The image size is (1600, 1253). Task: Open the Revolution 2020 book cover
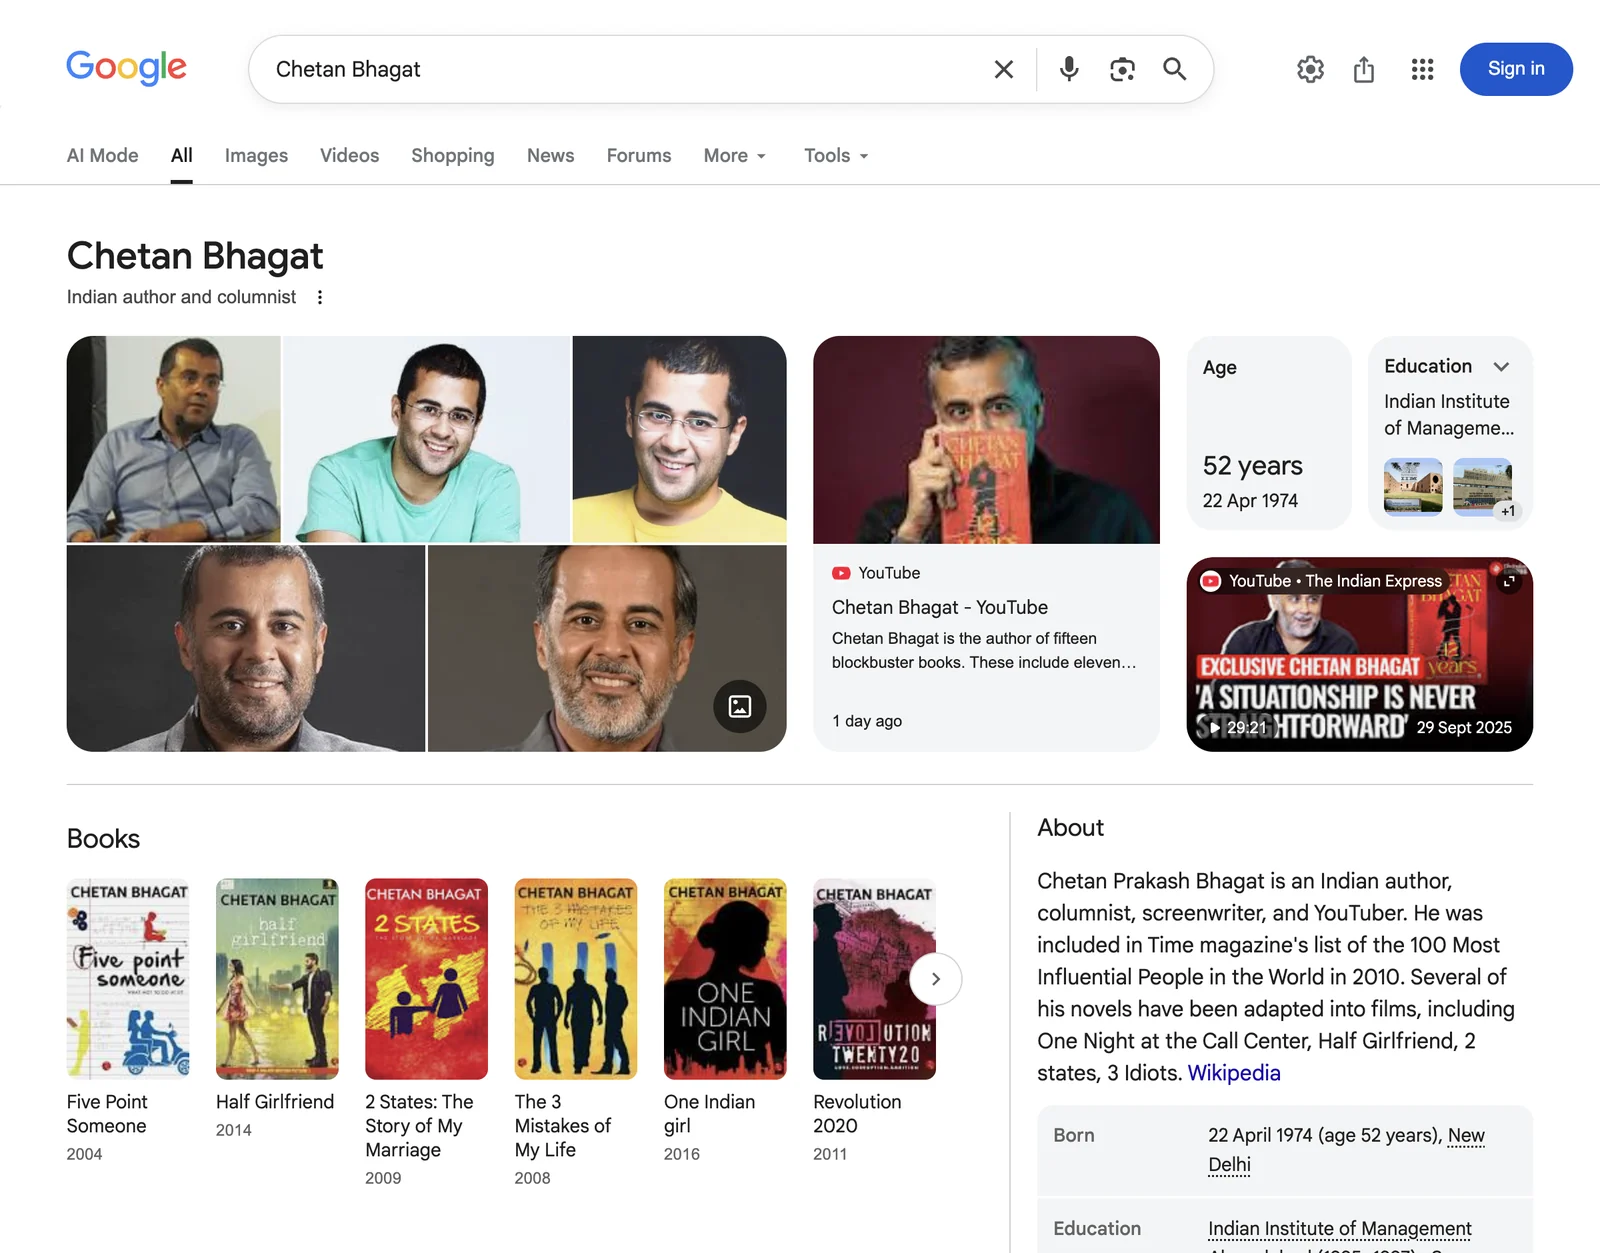(x=874, y=979)
